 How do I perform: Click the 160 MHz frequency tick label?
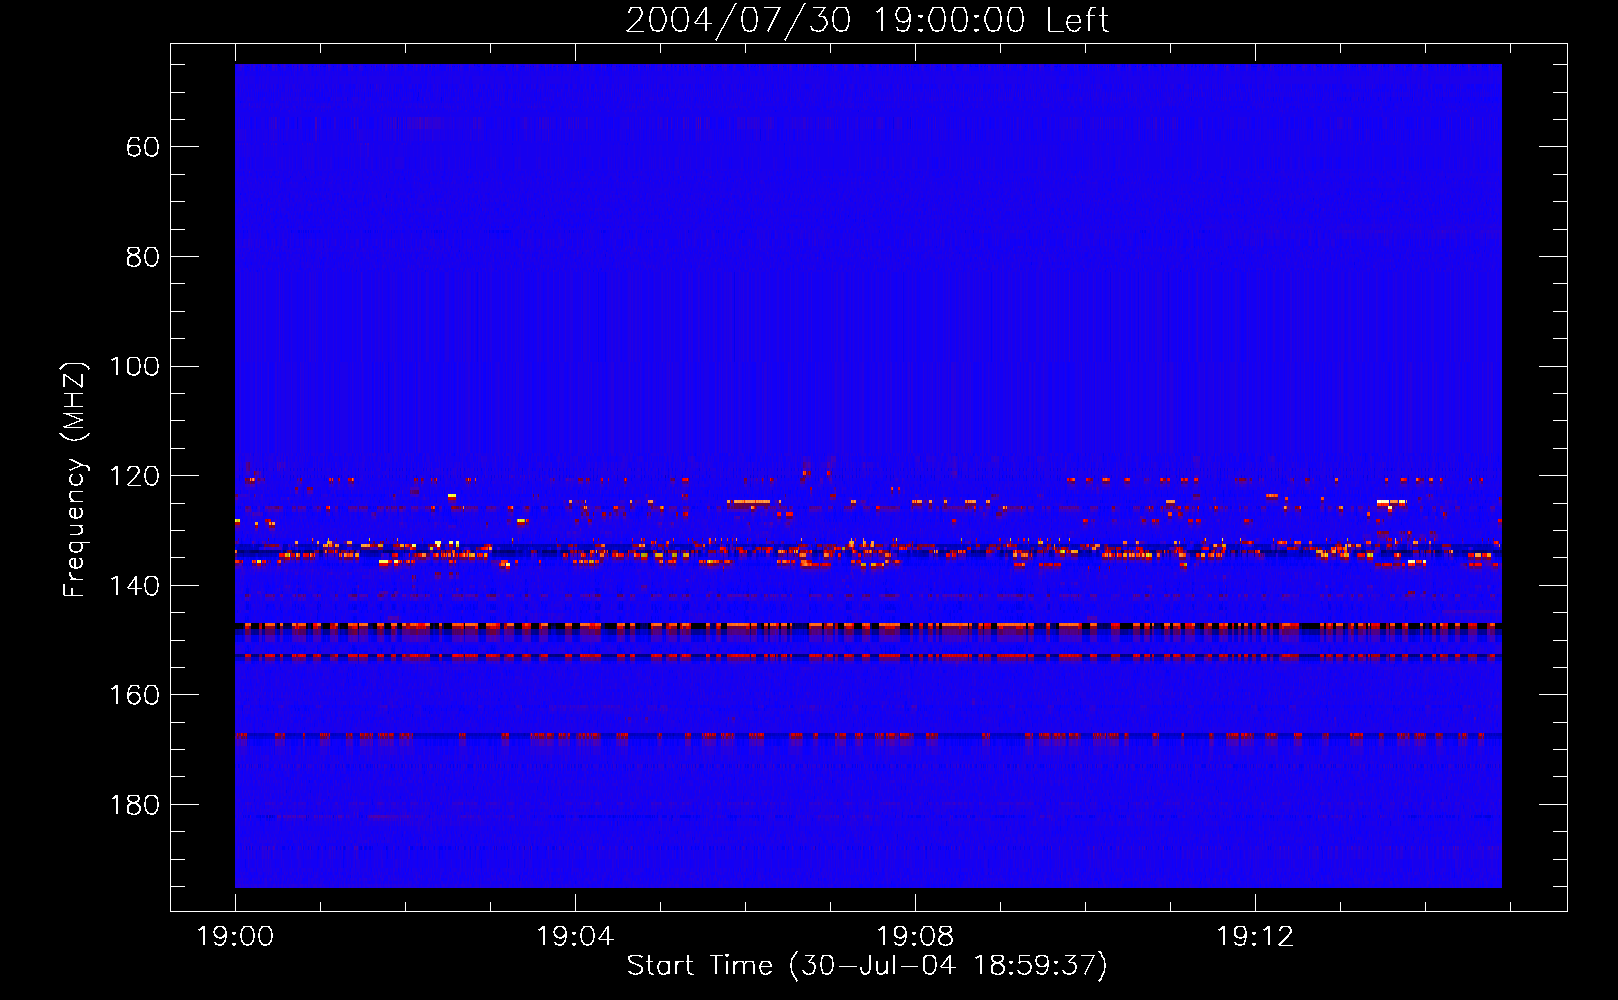click(134, 695)
